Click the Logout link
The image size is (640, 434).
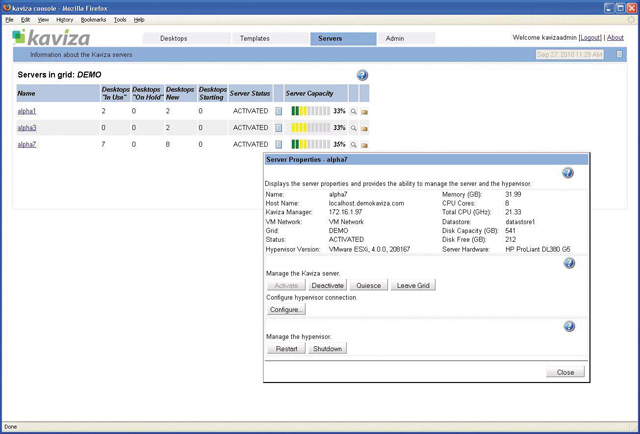590,38
